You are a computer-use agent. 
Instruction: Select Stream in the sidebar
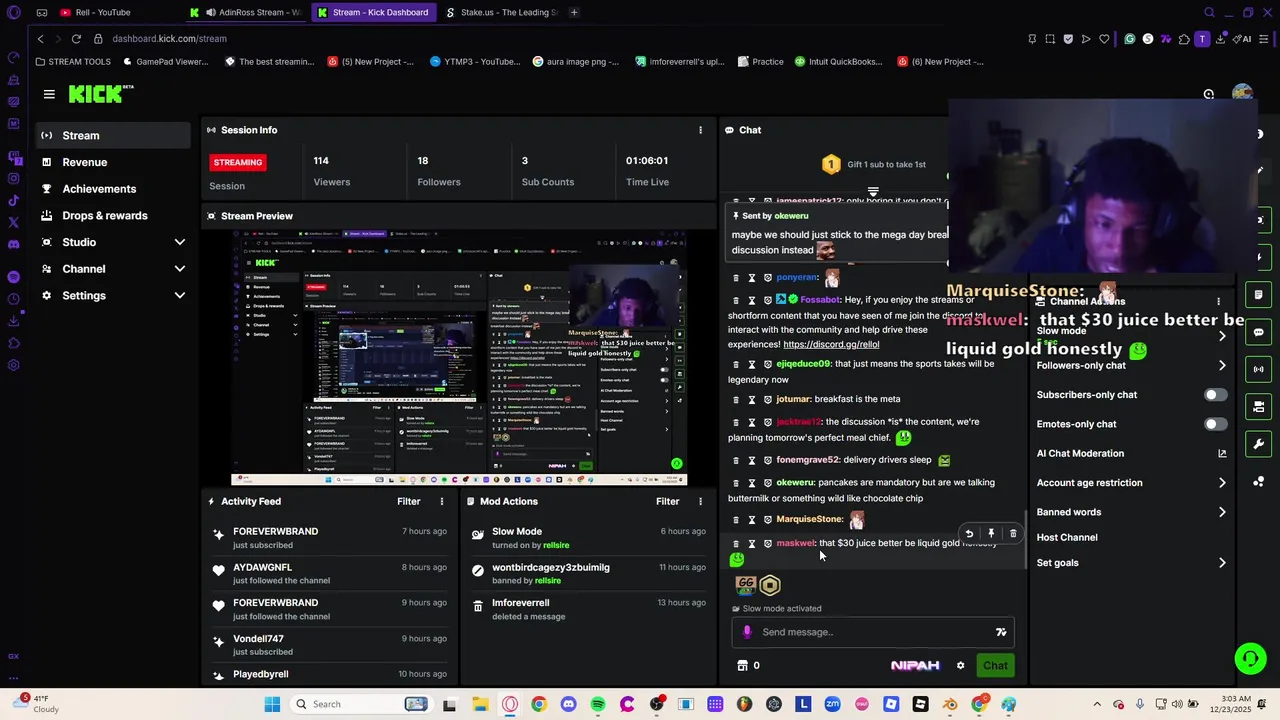(x=112, y=135)
